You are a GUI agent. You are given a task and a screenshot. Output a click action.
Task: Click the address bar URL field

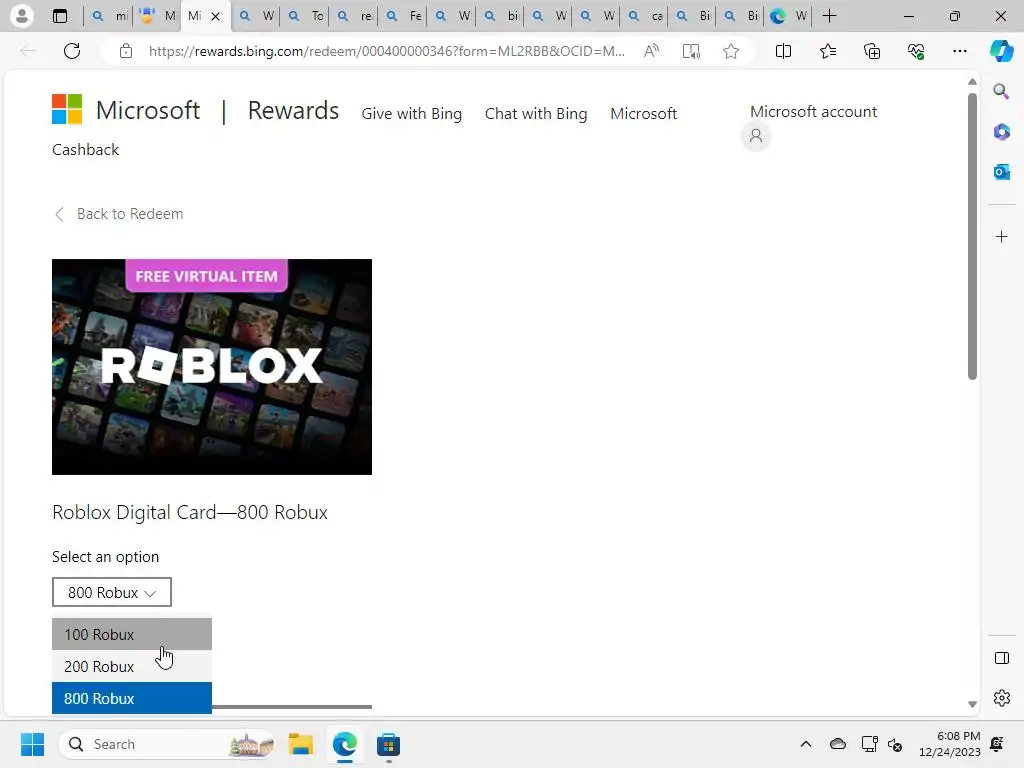click(x=387, y=51)
